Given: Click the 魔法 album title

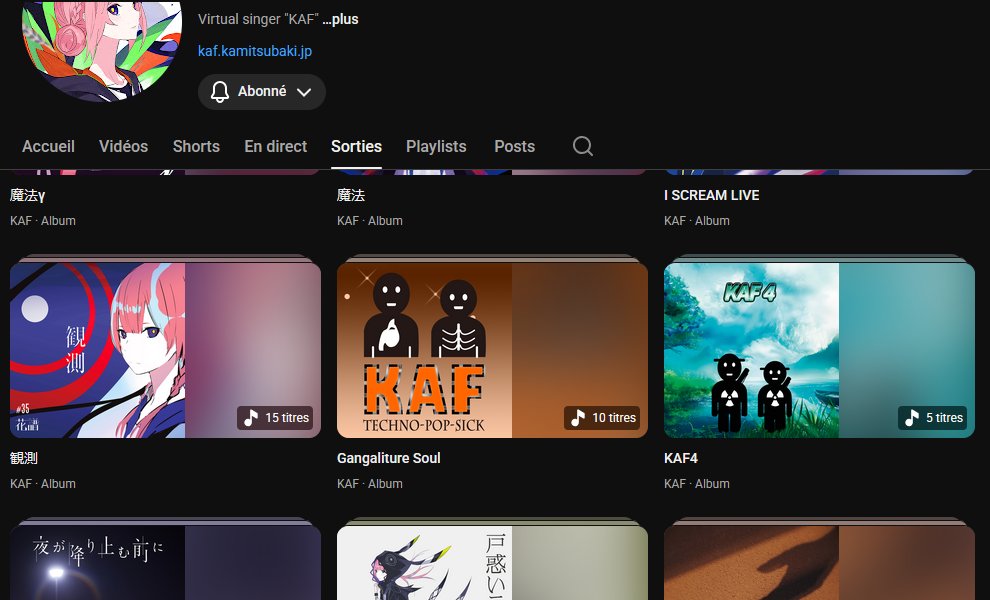Looking at the screenshot, I should click(x=351, y=196).
